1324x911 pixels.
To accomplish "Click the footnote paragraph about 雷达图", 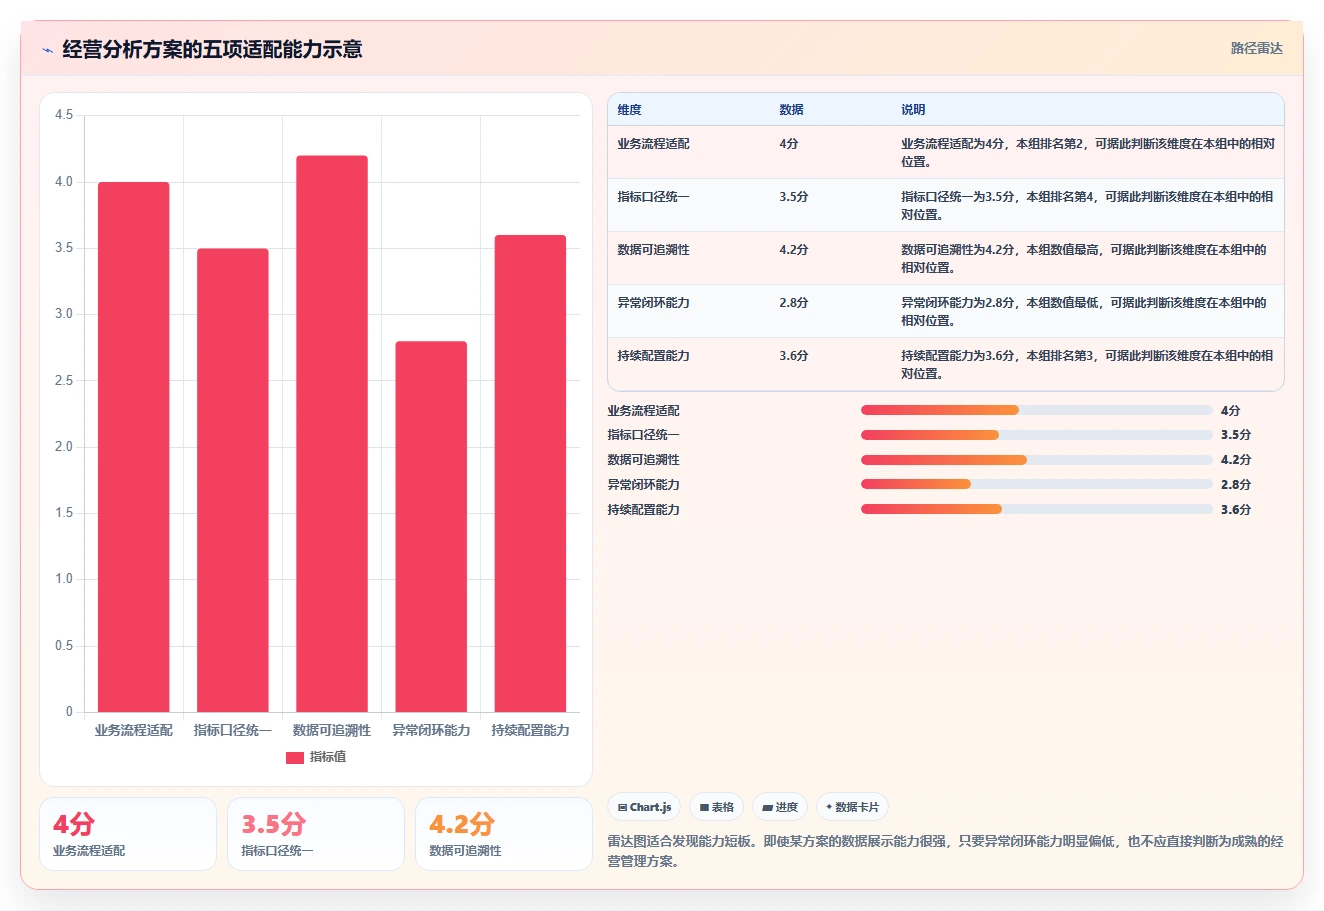I will [x=945, y=851].
